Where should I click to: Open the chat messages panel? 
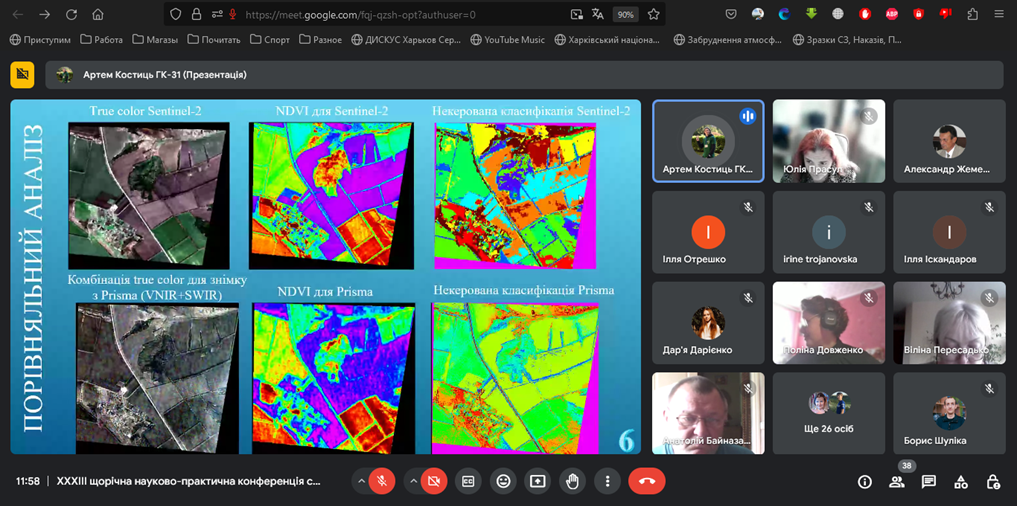click(929, 482)
